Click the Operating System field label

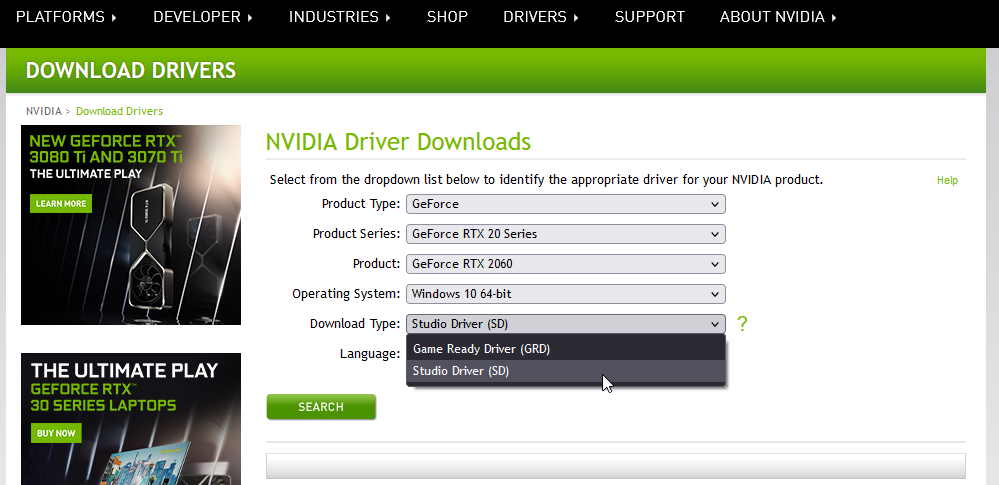tap(346, 294)
